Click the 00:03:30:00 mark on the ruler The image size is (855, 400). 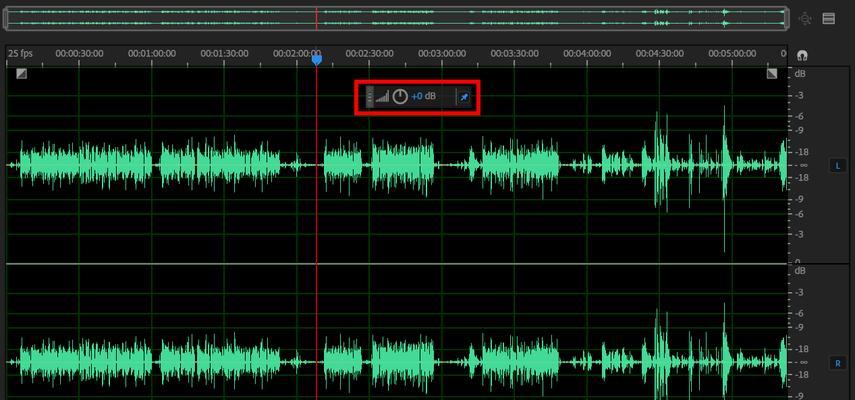514,53
